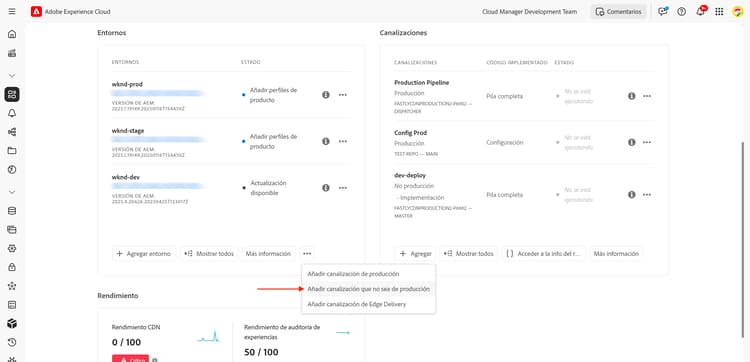Screen dimensions: 750x362
Task: Open more actions for dev-deploy
Action: pos(647,195)
